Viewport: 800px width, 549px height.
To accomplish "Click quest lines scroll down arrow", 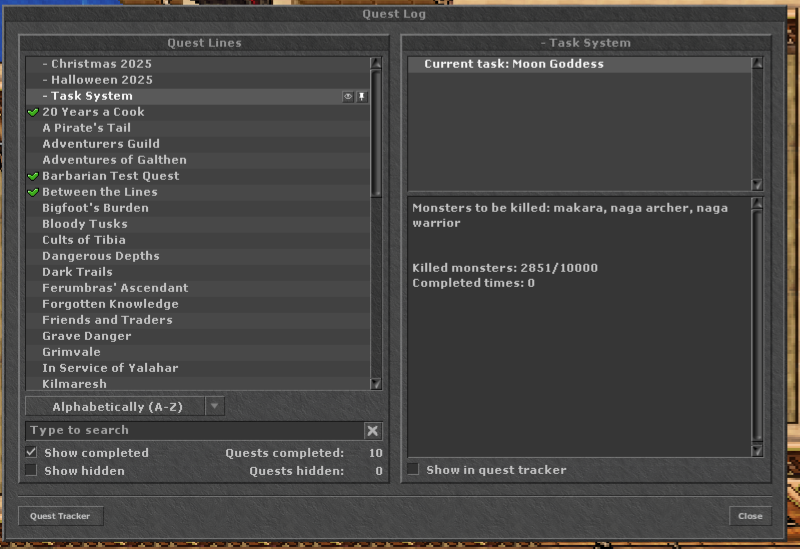I will click(376, 384).
